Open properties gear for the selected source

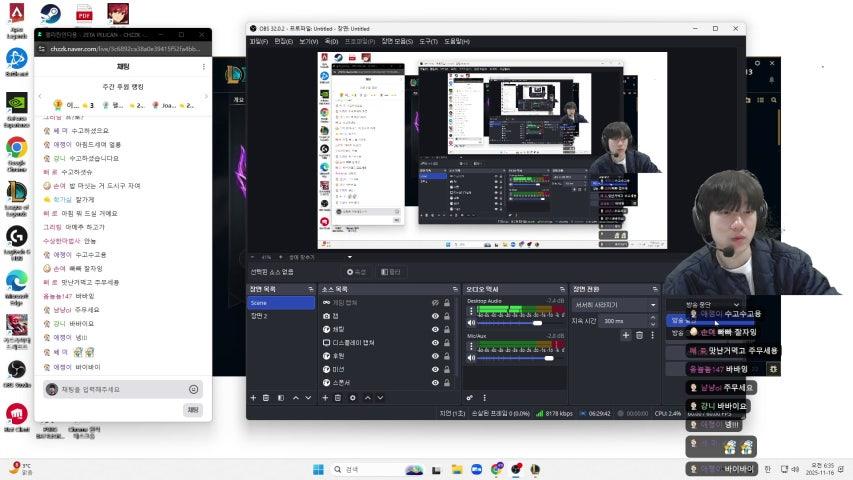[352, 398]
